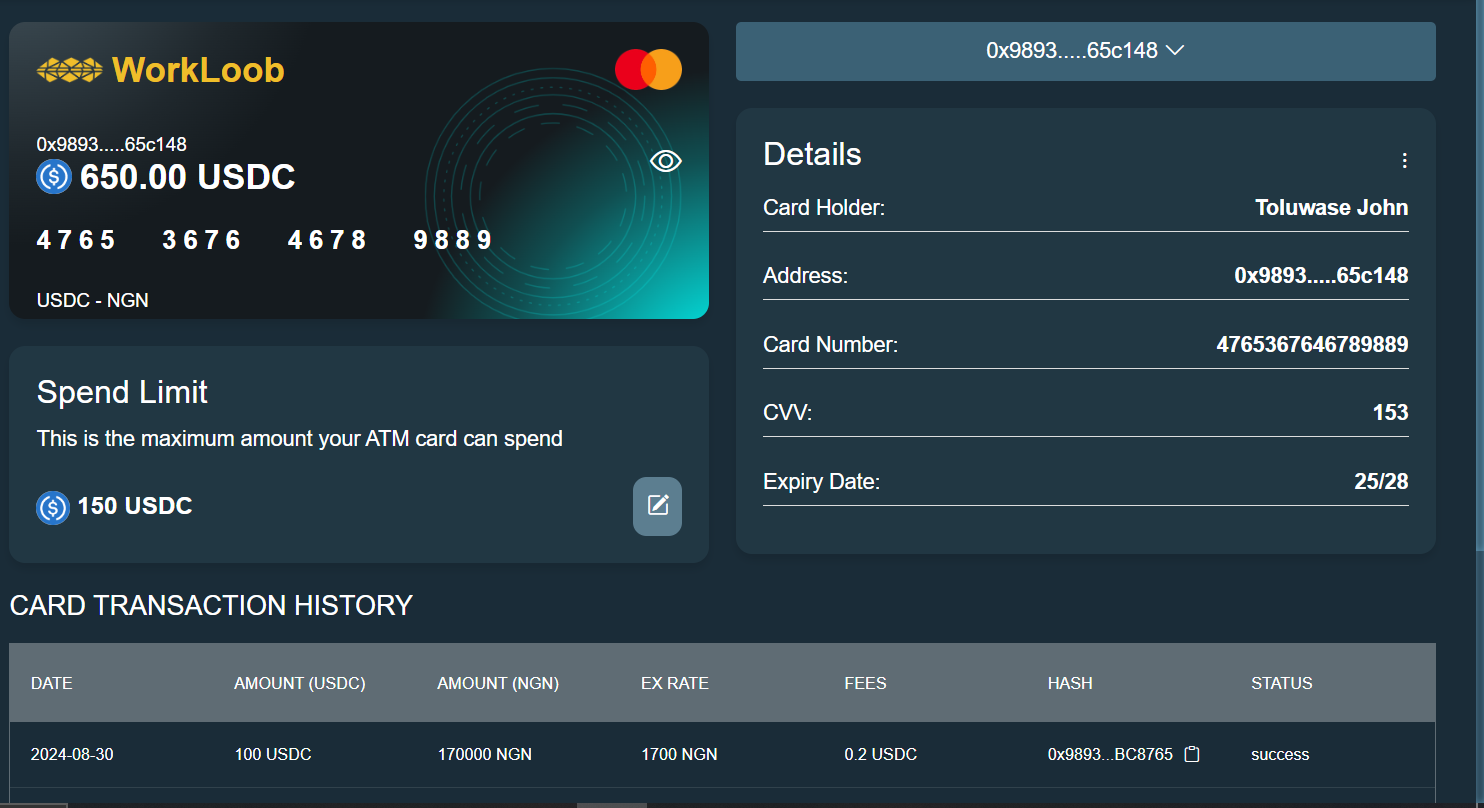This screenshot has height=808, width=1484.
Task: Click the 1700 NGN exchange rate cell
Action: (x=679, y=755)
